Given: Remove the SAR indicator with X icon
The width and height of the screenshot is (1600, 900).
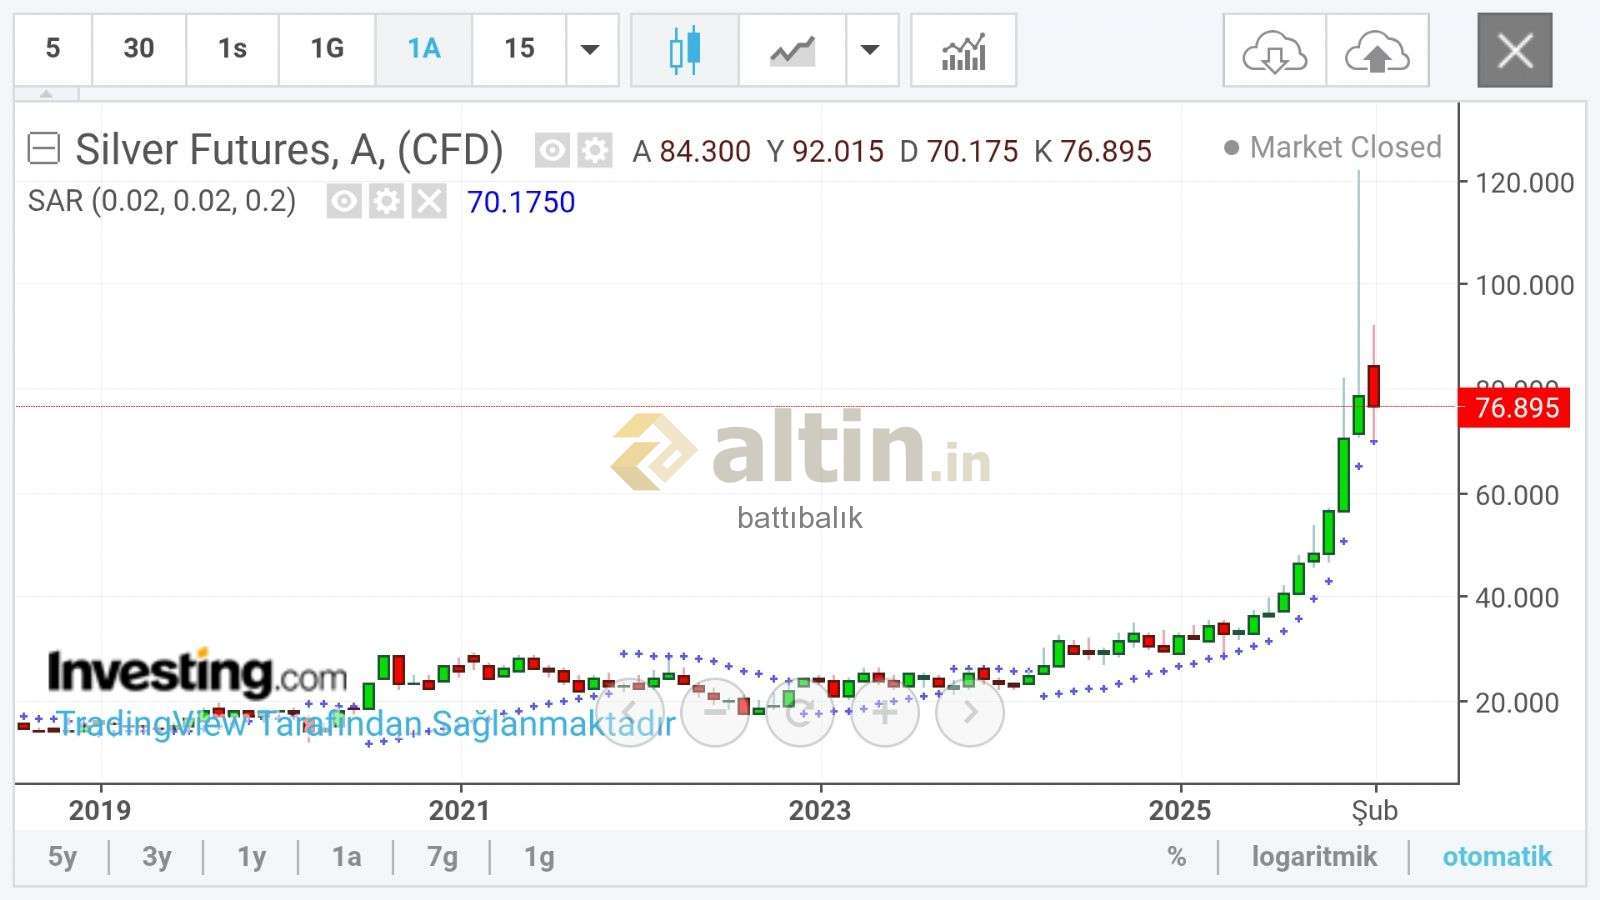Looking at the screenshot, I should (x=429, y=202).
